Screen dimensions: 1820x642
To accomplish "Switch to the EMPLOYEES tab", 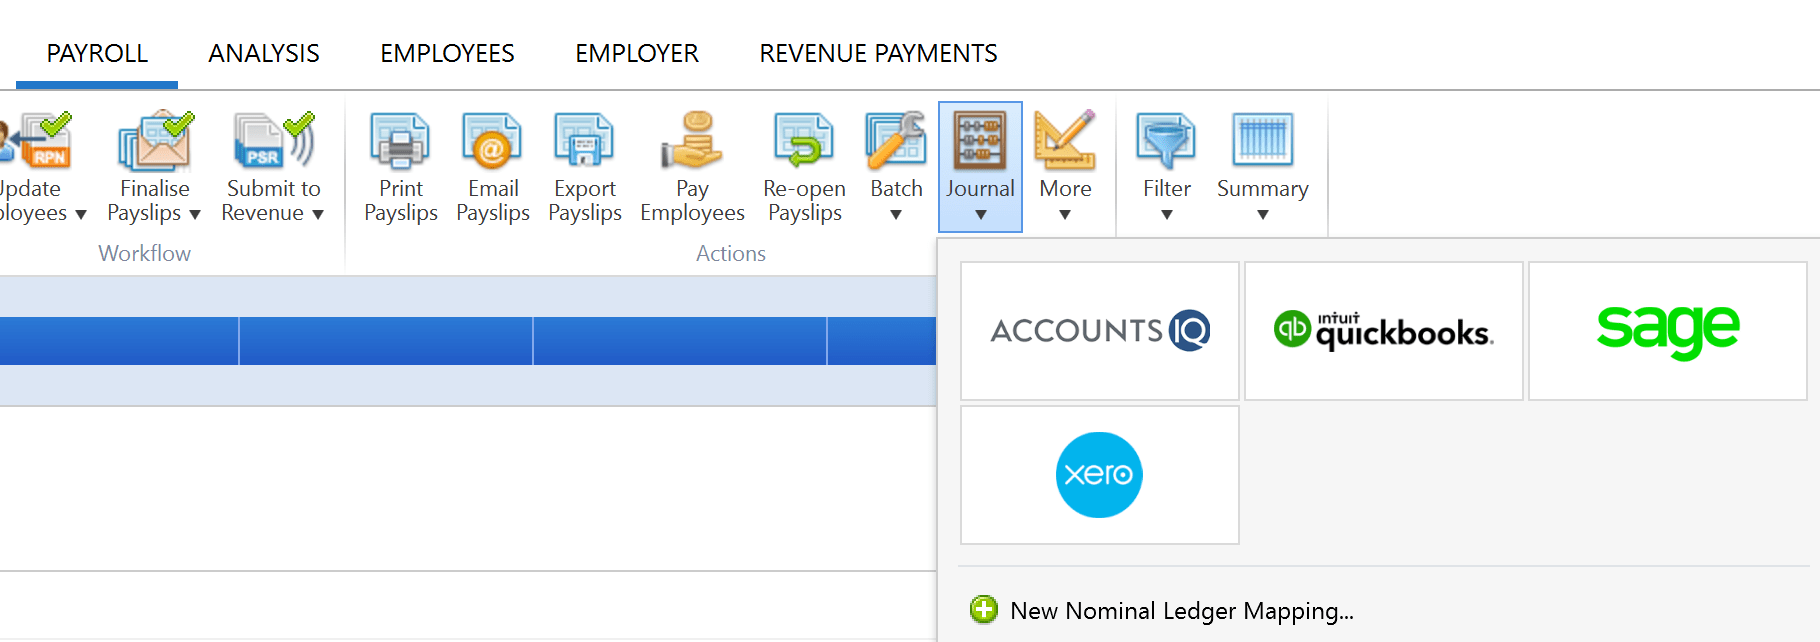I will 447,53.
